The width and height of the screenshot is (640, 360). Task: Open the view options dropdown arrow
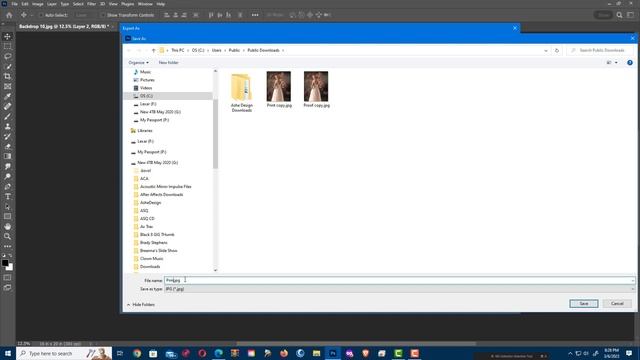pos(616,62)
